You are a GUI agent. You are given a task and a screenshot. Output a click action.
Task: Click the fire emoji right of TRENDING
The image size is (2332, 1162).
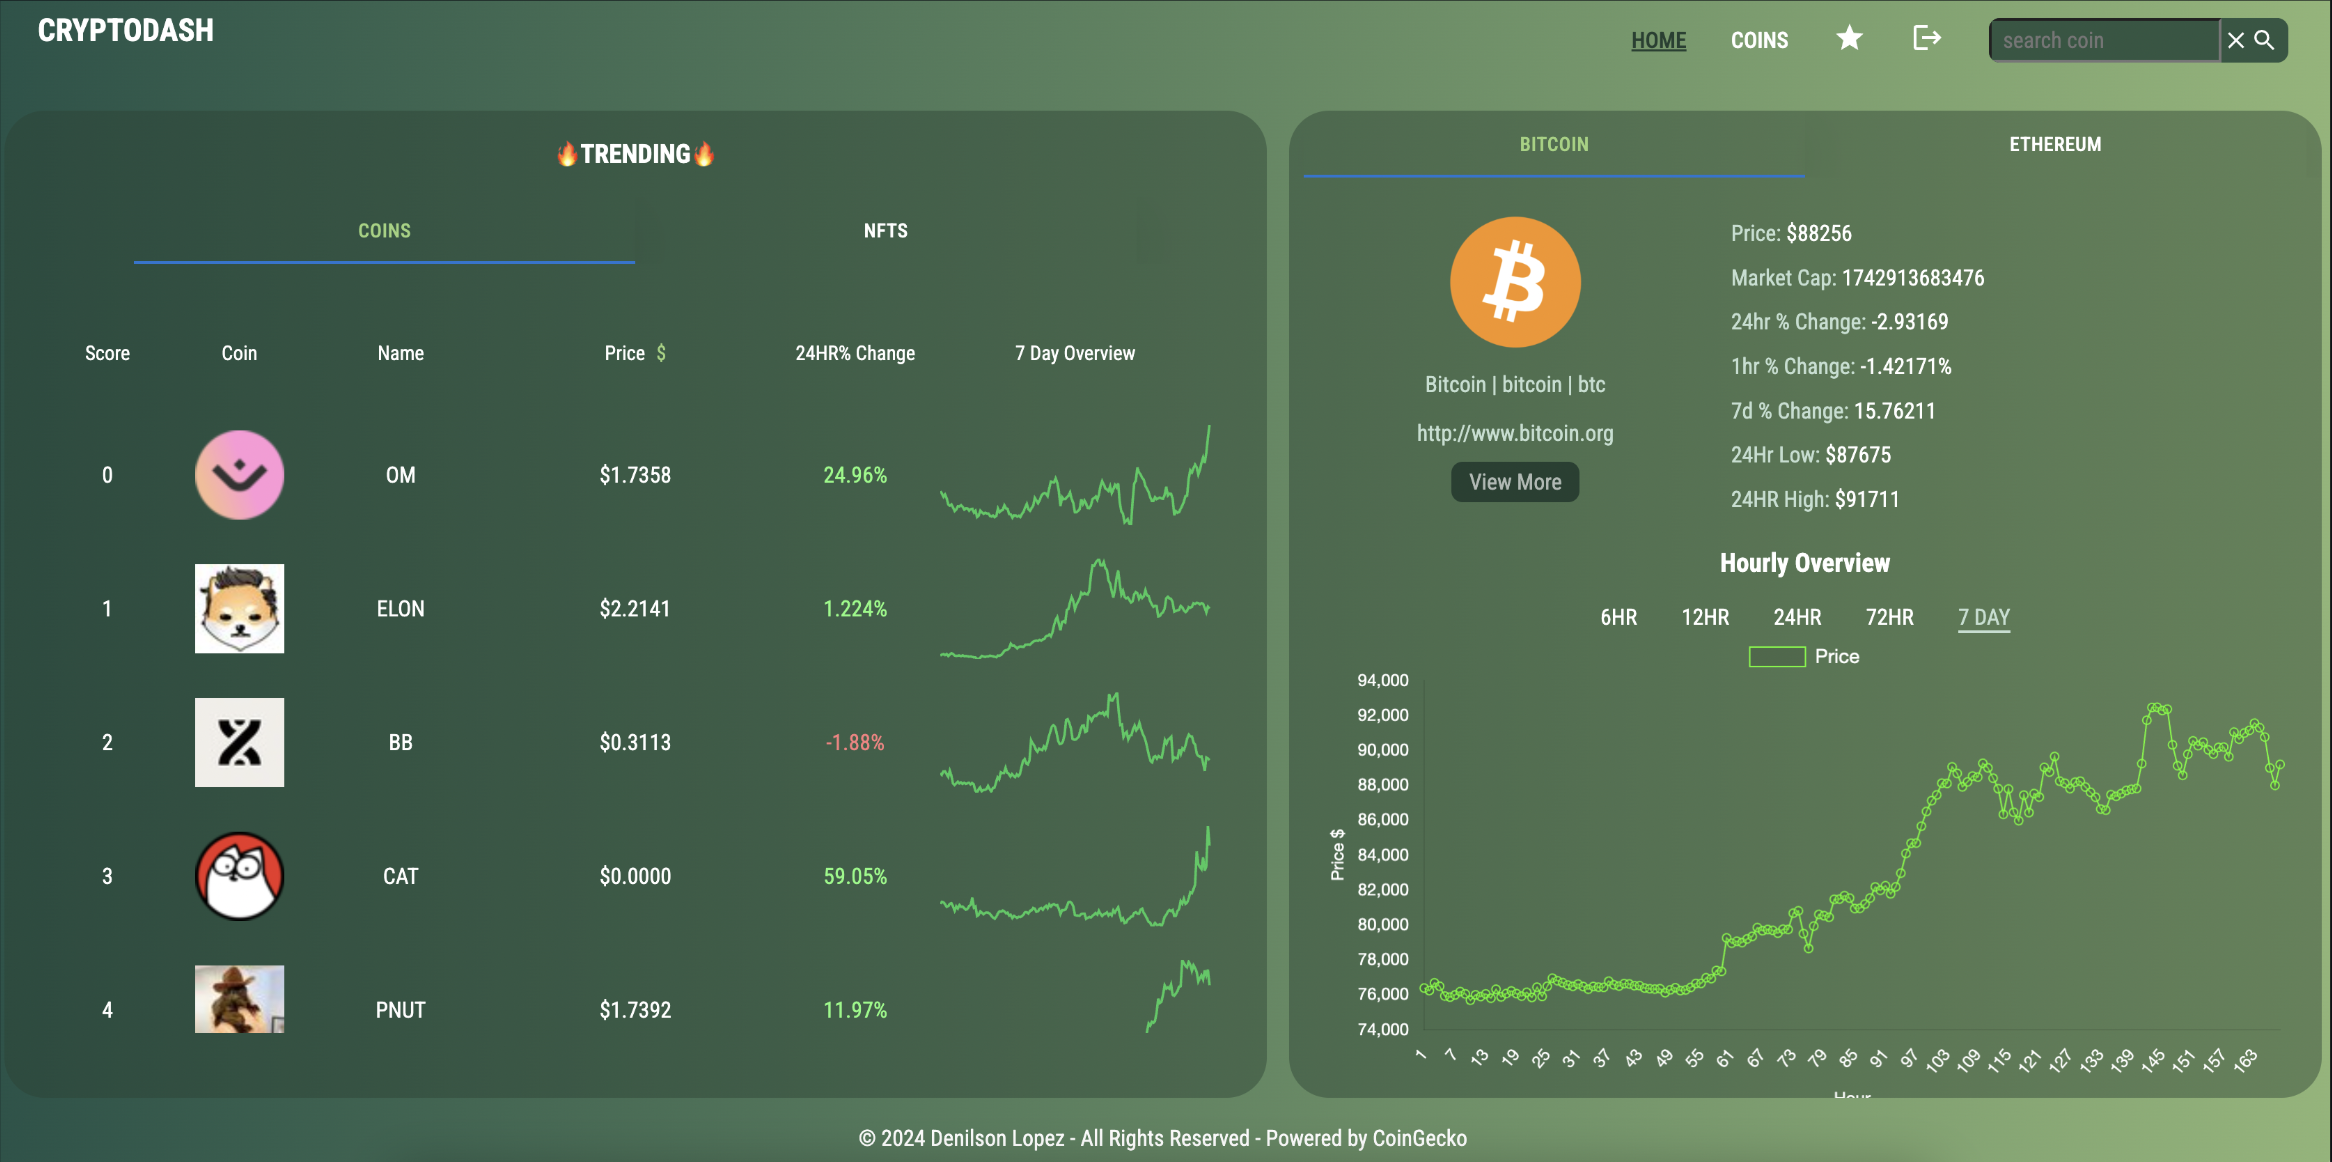click(x=704, y=154)
